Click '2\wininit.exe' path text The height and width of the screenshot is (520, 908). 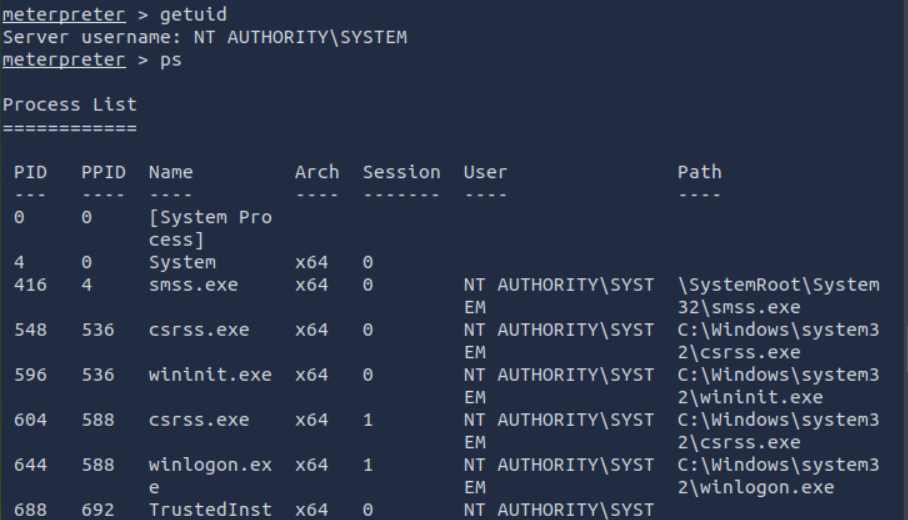(750, 398)
